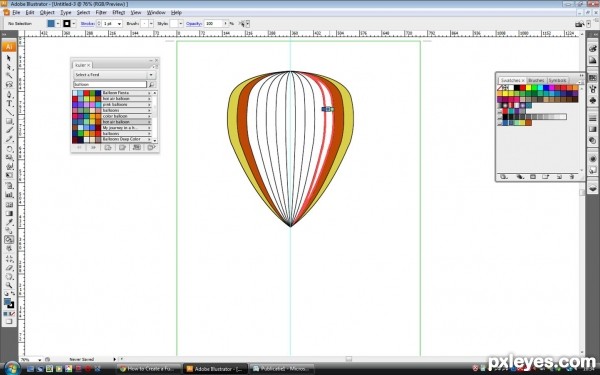
Task: Select the Pencil tool
Action: click(x=9, y=139)
